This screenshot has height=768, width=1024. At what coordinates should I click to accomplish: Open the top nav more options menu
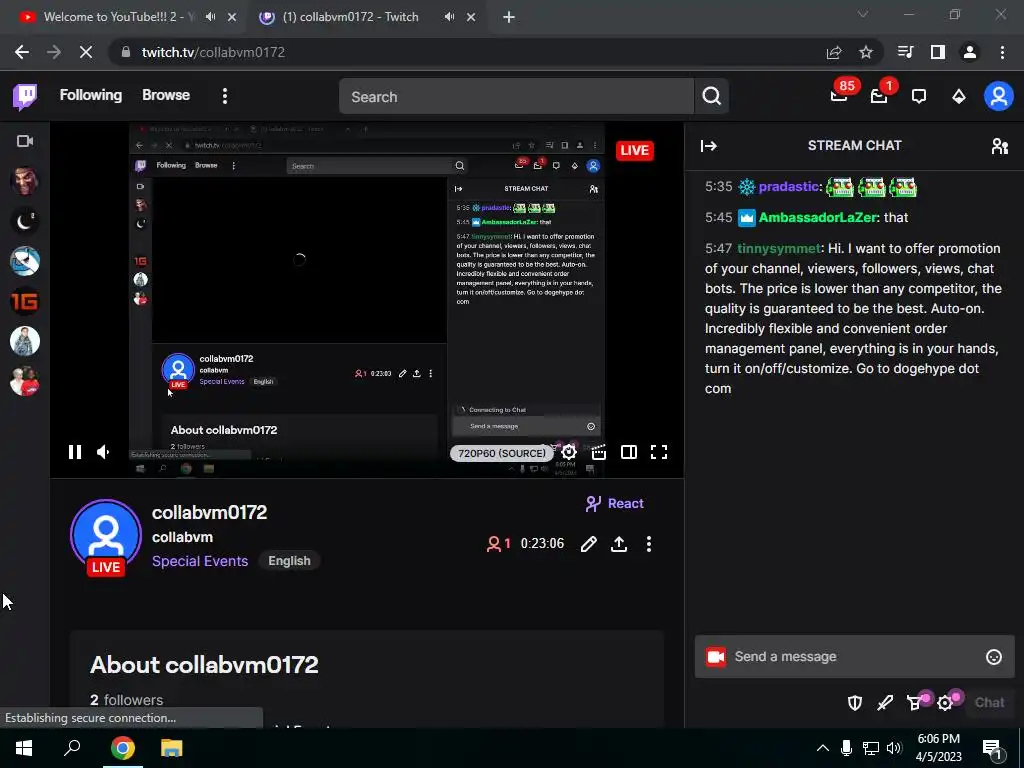point(225,97)
